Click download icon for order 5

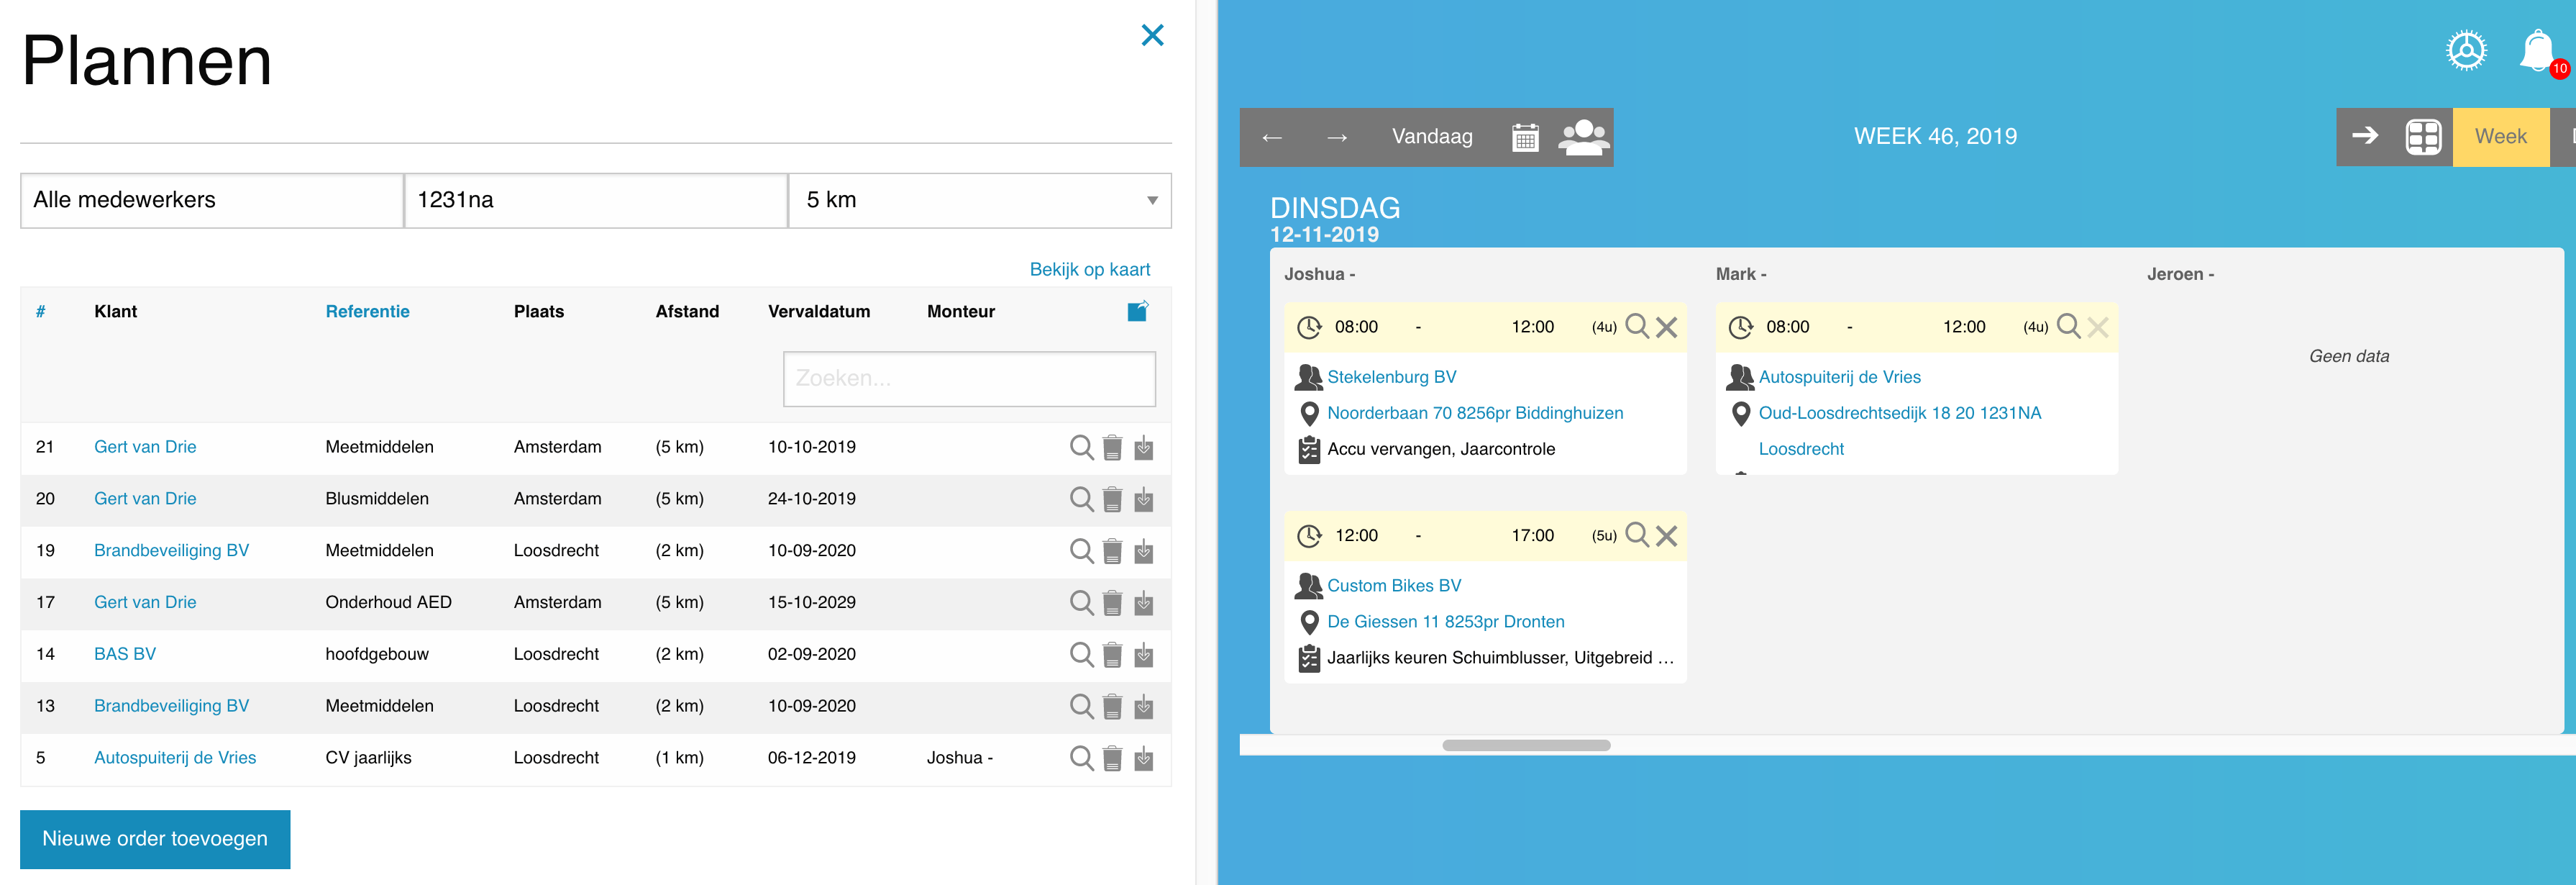coord(1144,758)
